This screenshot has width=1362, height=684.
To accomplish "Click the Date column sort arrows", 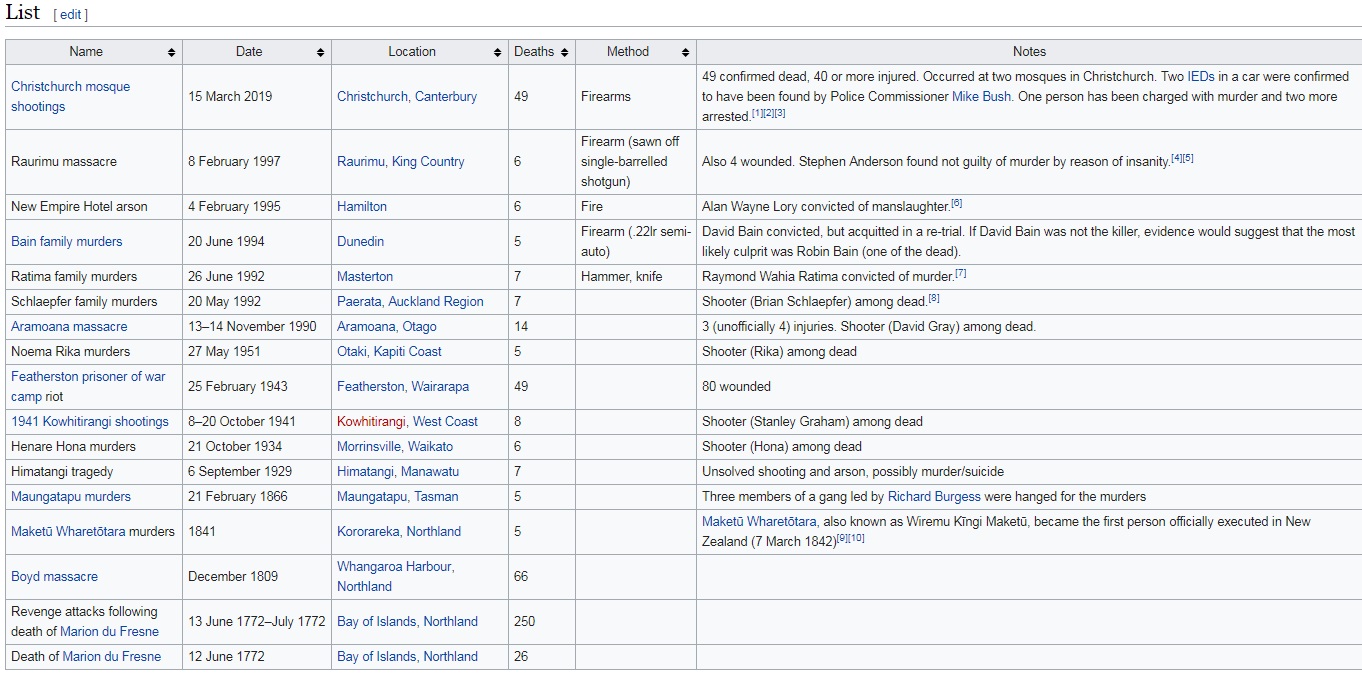I will click(x=320, y=52).
